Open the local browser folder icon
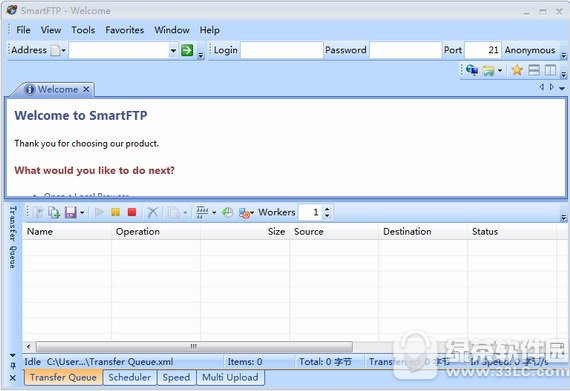 [488, 70]
